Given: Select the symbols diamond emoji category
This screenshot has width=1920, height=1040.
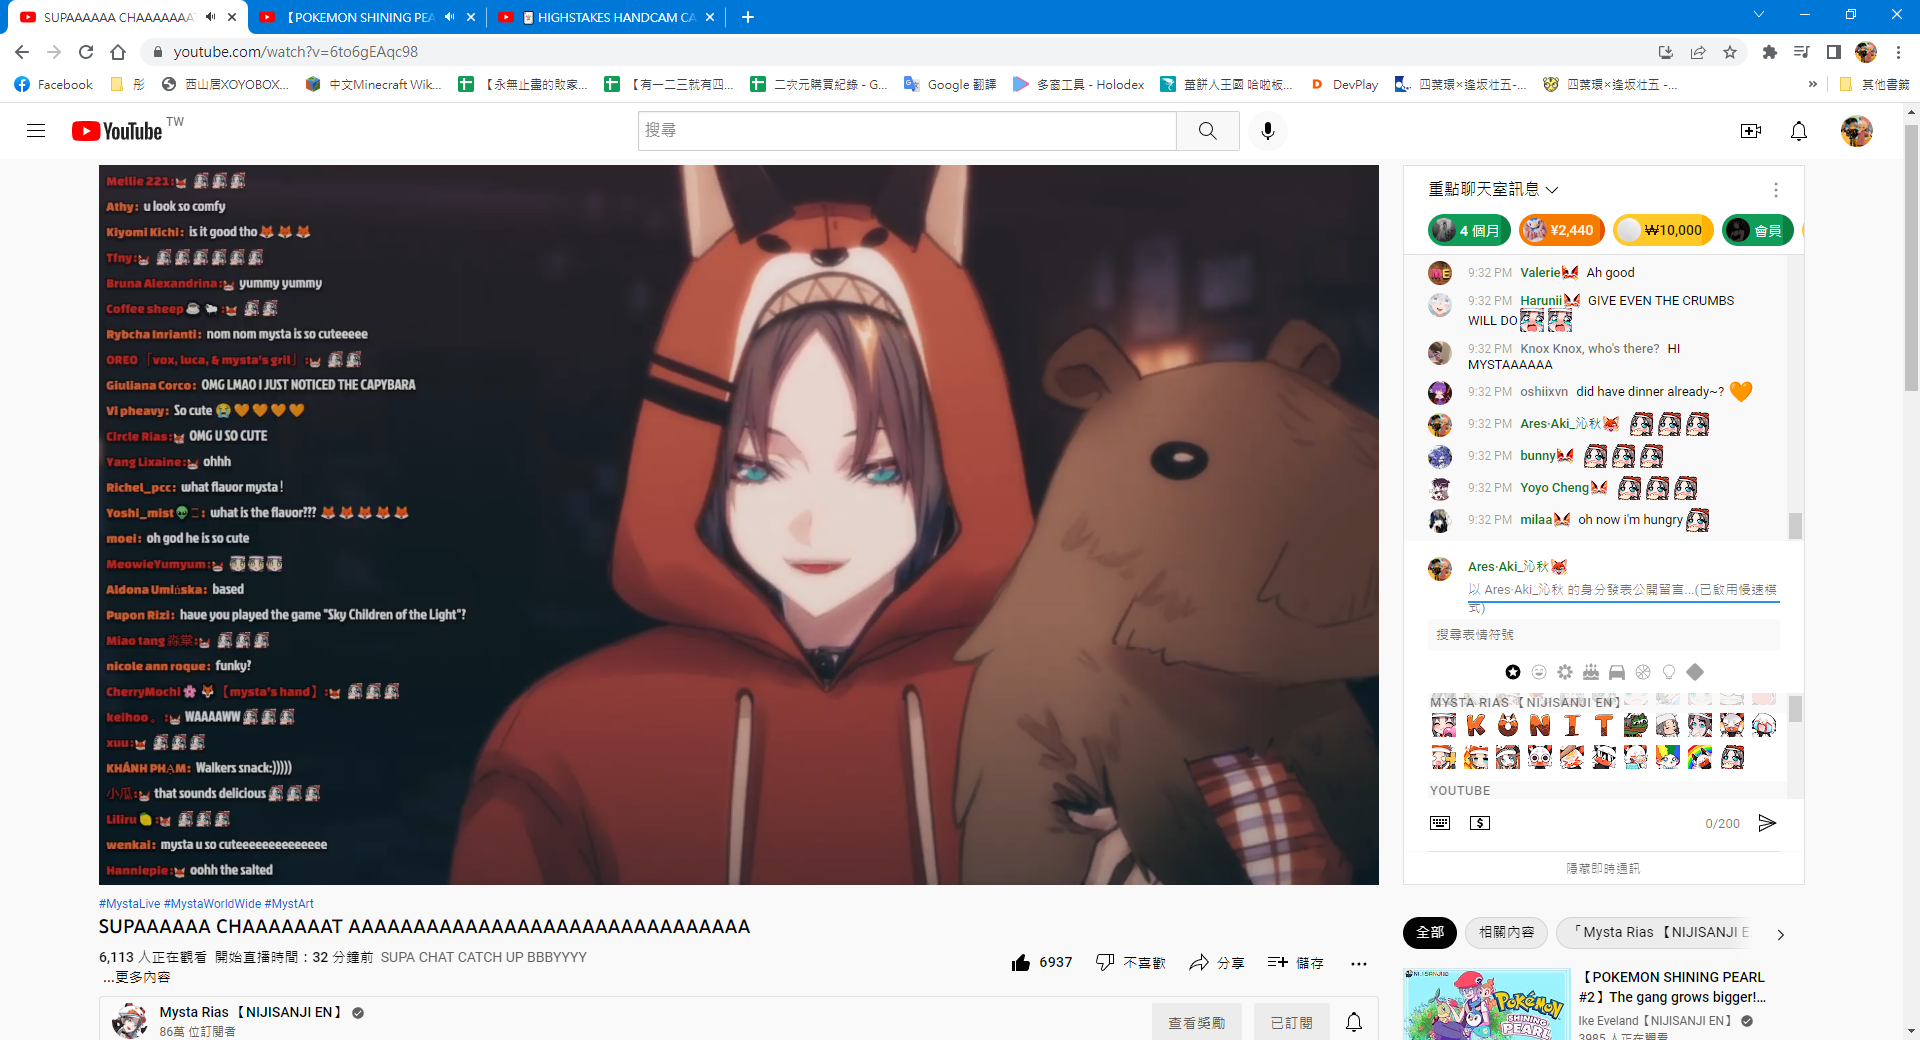Looking at the screenshot, I should tap(1695, 672).
